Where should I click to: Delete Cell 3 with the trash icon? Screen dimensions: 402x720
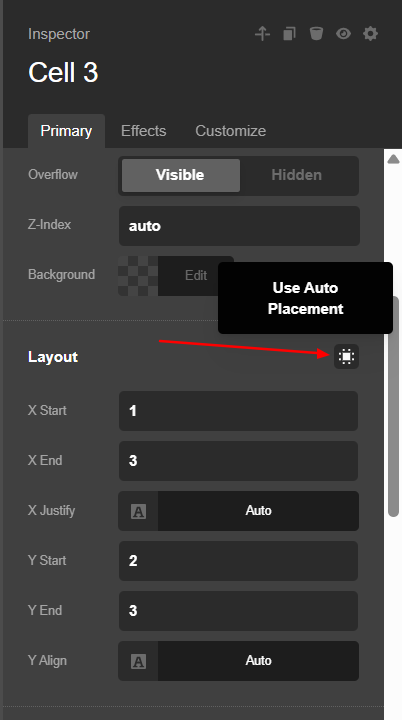pyautogui.click(x=316, y=34)
